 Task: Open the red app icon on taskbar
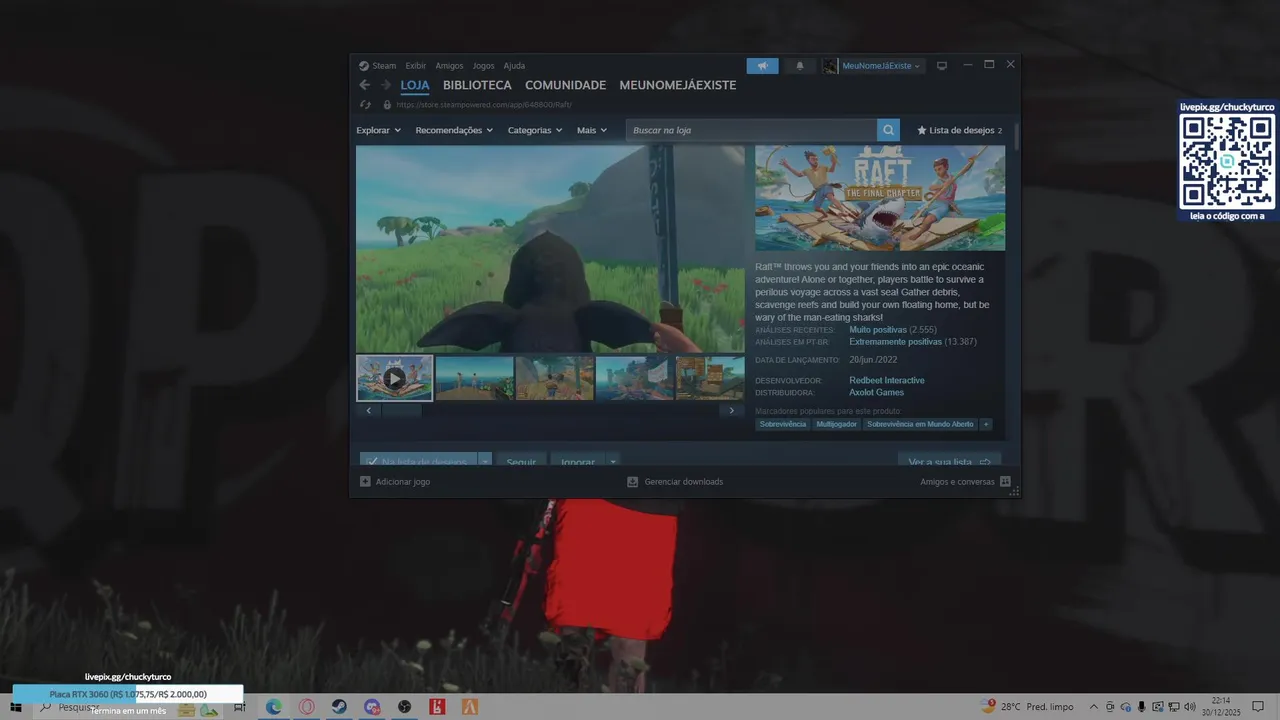tap(437, 707)
